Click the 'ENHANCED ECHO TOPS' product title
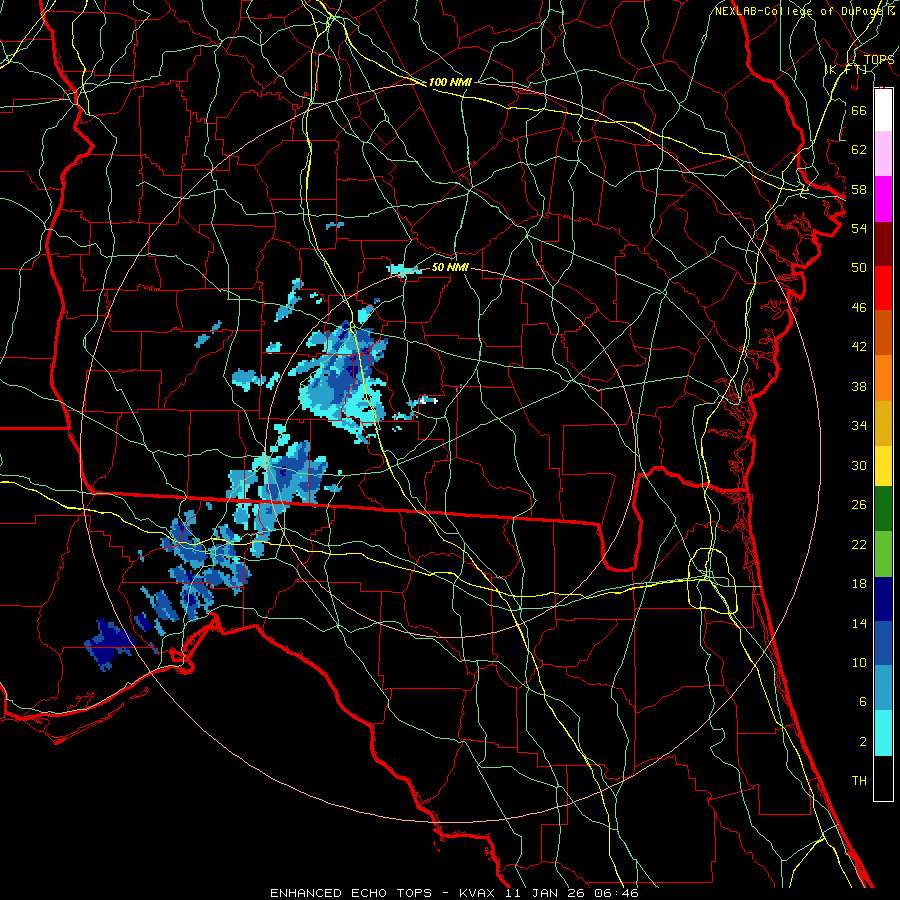Viewport: 900px width, 900px height. [351, 893]
